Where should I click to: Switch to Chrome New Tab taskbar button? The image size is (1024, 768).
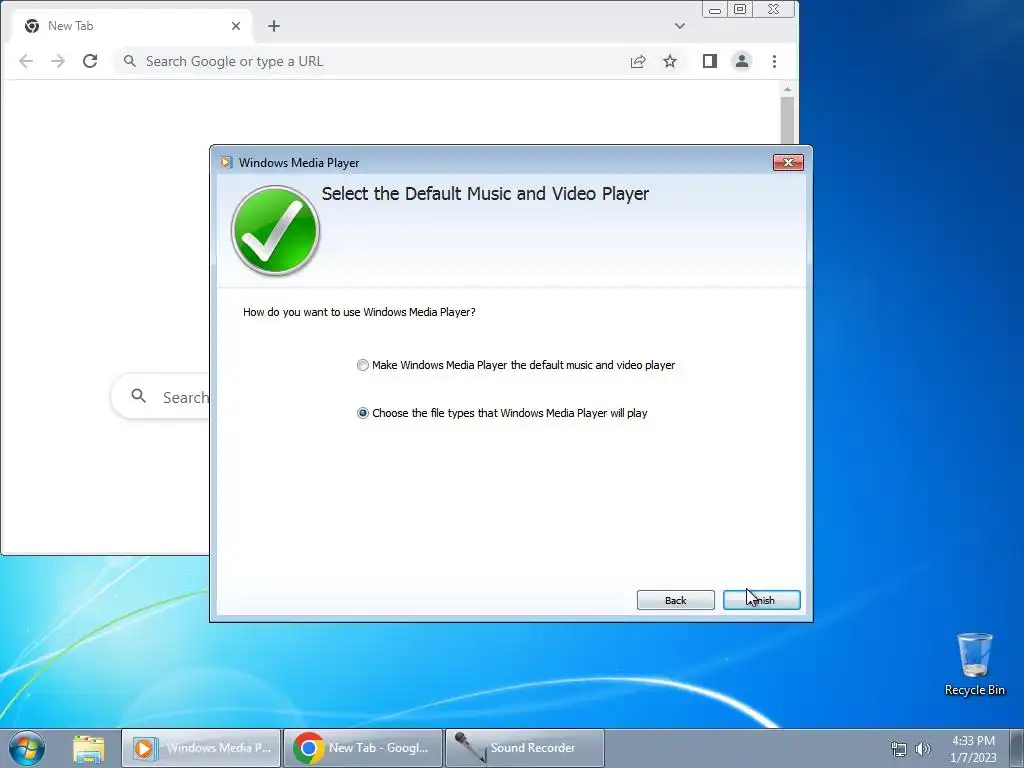tap(363, 748)
